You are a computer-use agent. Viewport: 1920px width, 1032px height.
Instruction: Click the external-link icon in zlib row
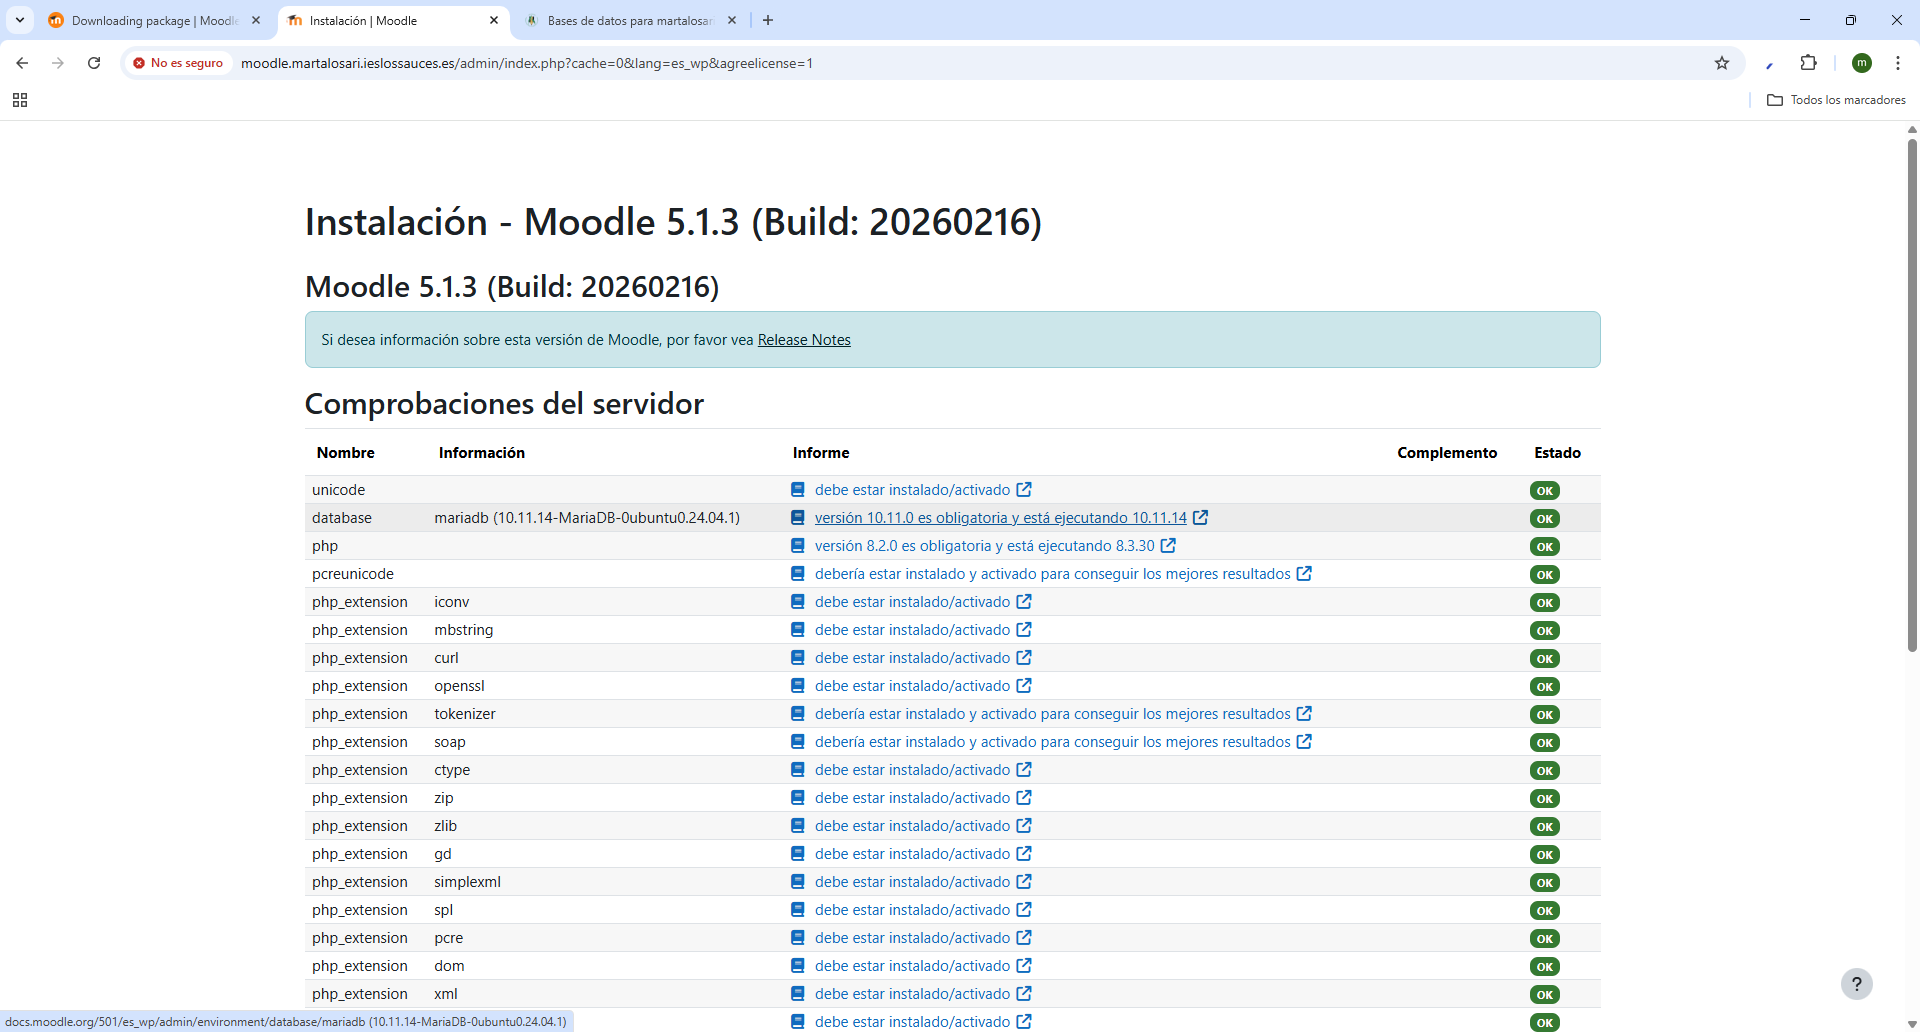coord(1024,826)
